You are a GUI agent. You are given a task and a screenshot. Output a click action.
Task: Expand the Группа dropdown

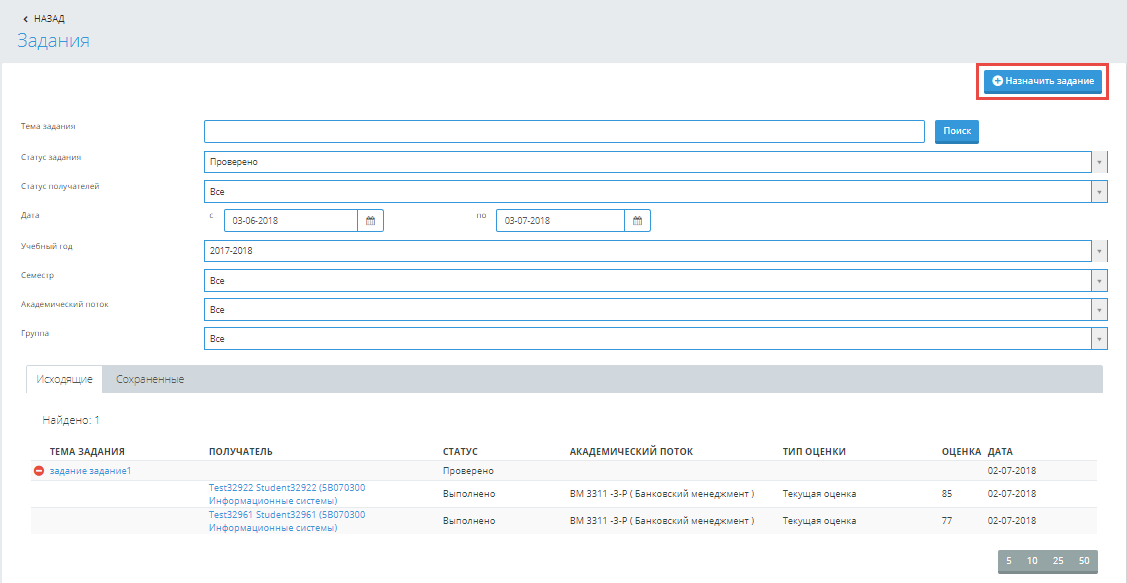[655, 339]
